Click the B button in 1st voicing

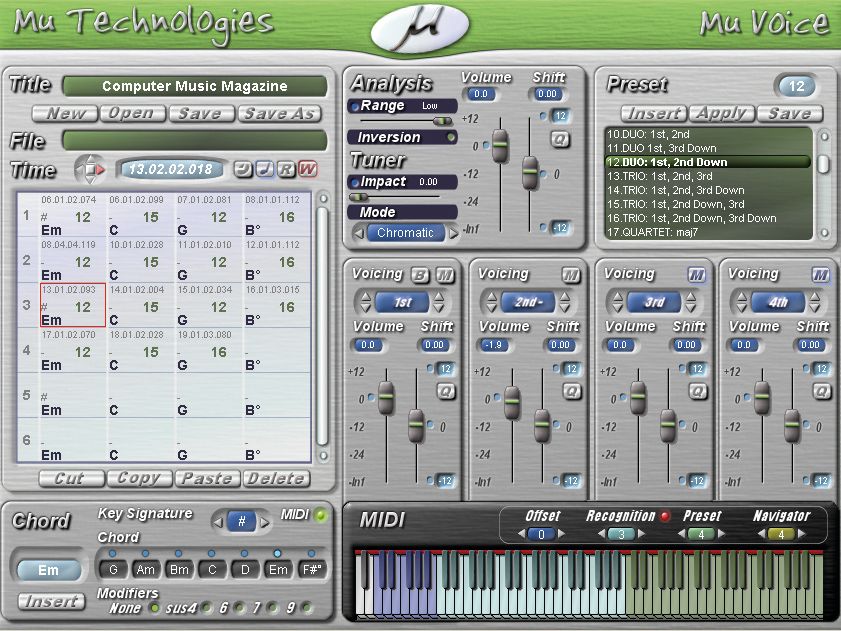pos(420,275)
